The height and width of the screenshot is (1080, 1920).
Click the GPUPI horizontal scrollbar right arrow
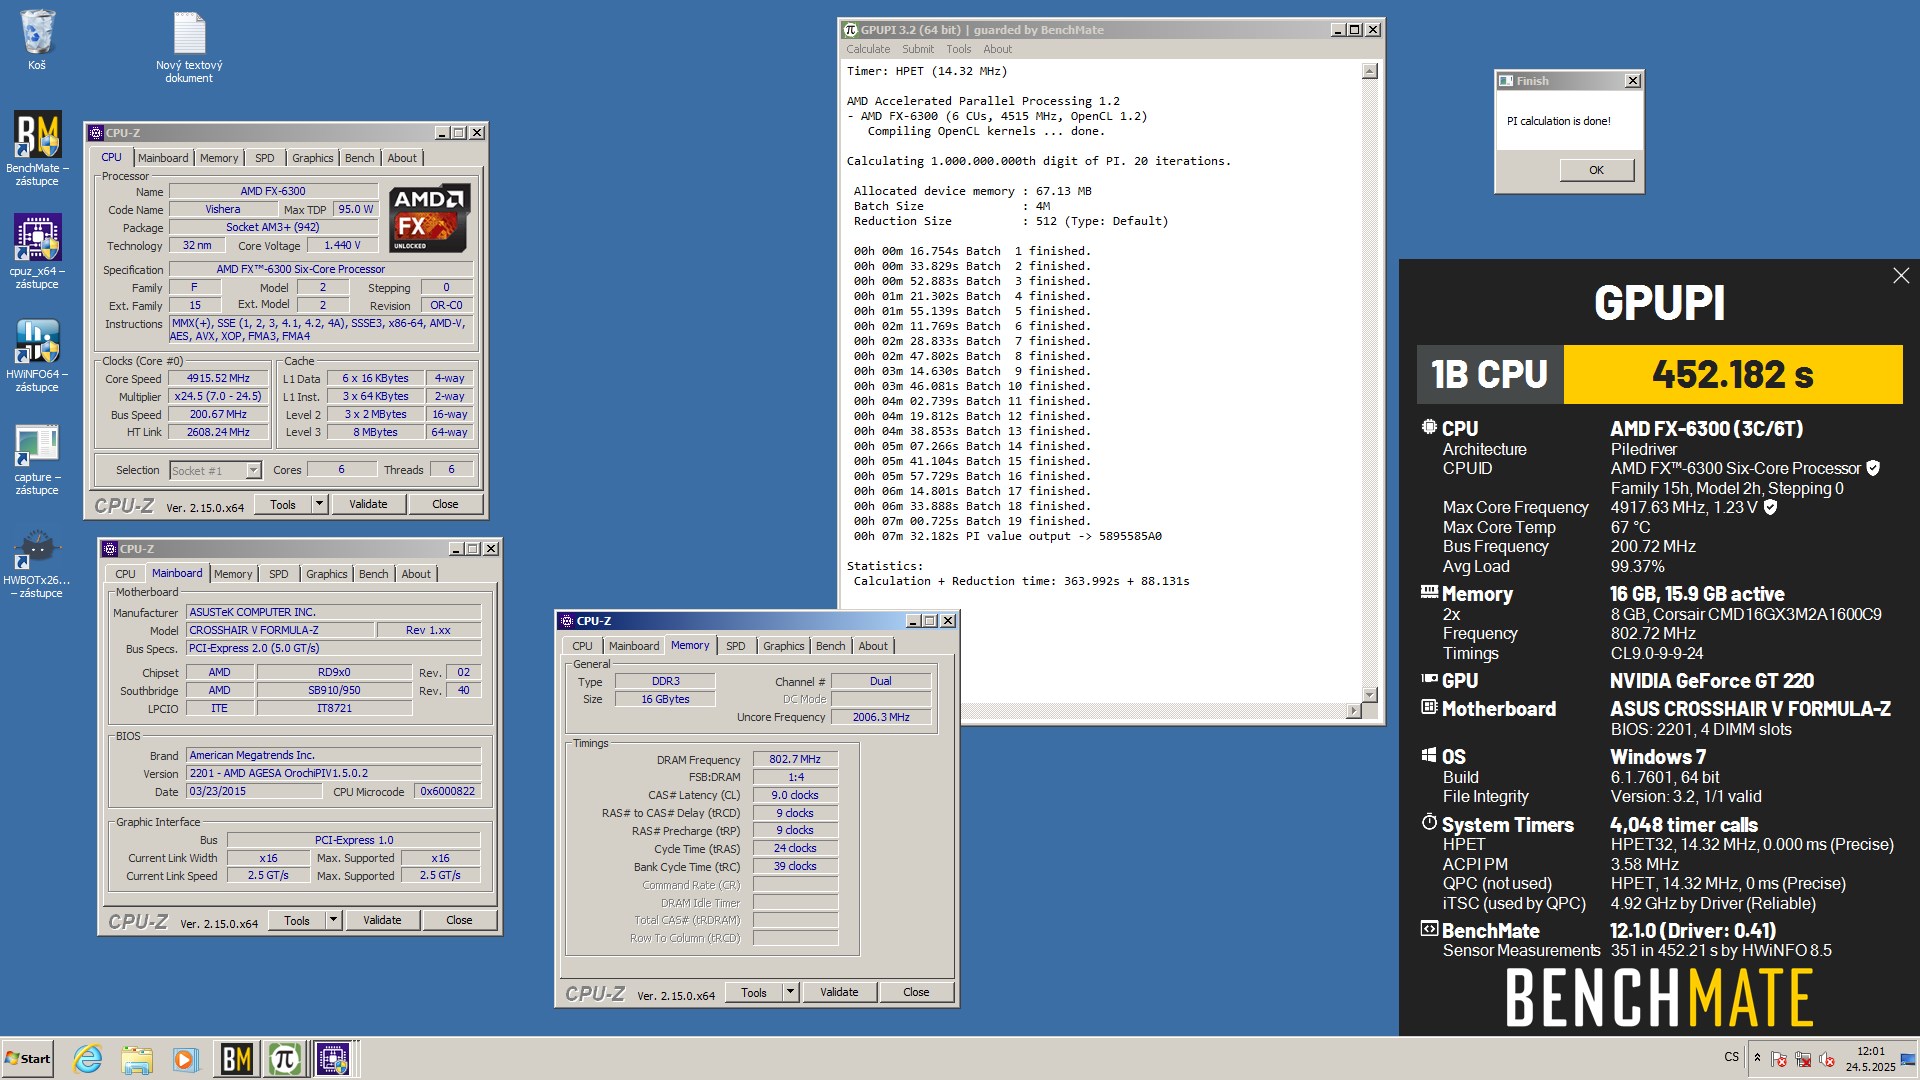(x=1354, y=711)
